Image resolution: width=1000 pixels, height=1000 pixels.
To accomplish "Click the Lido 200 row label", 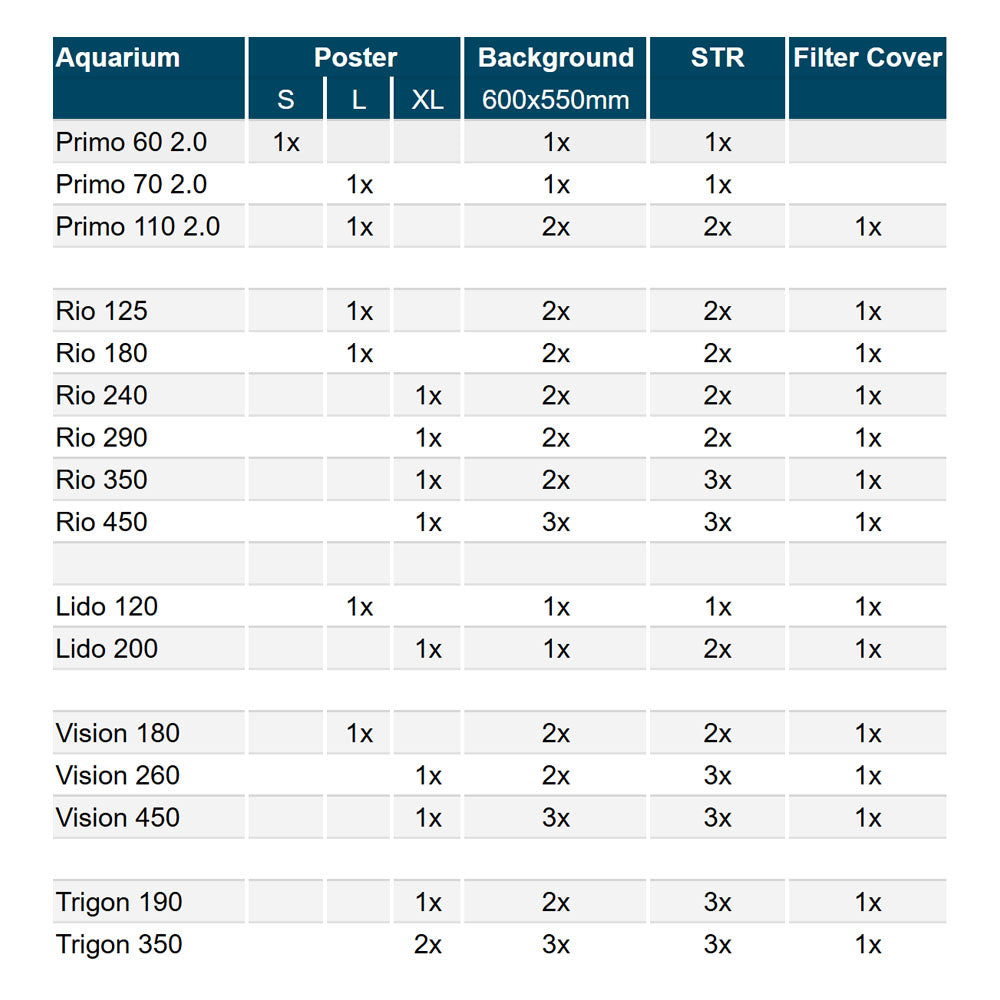I will click(107, 649).
